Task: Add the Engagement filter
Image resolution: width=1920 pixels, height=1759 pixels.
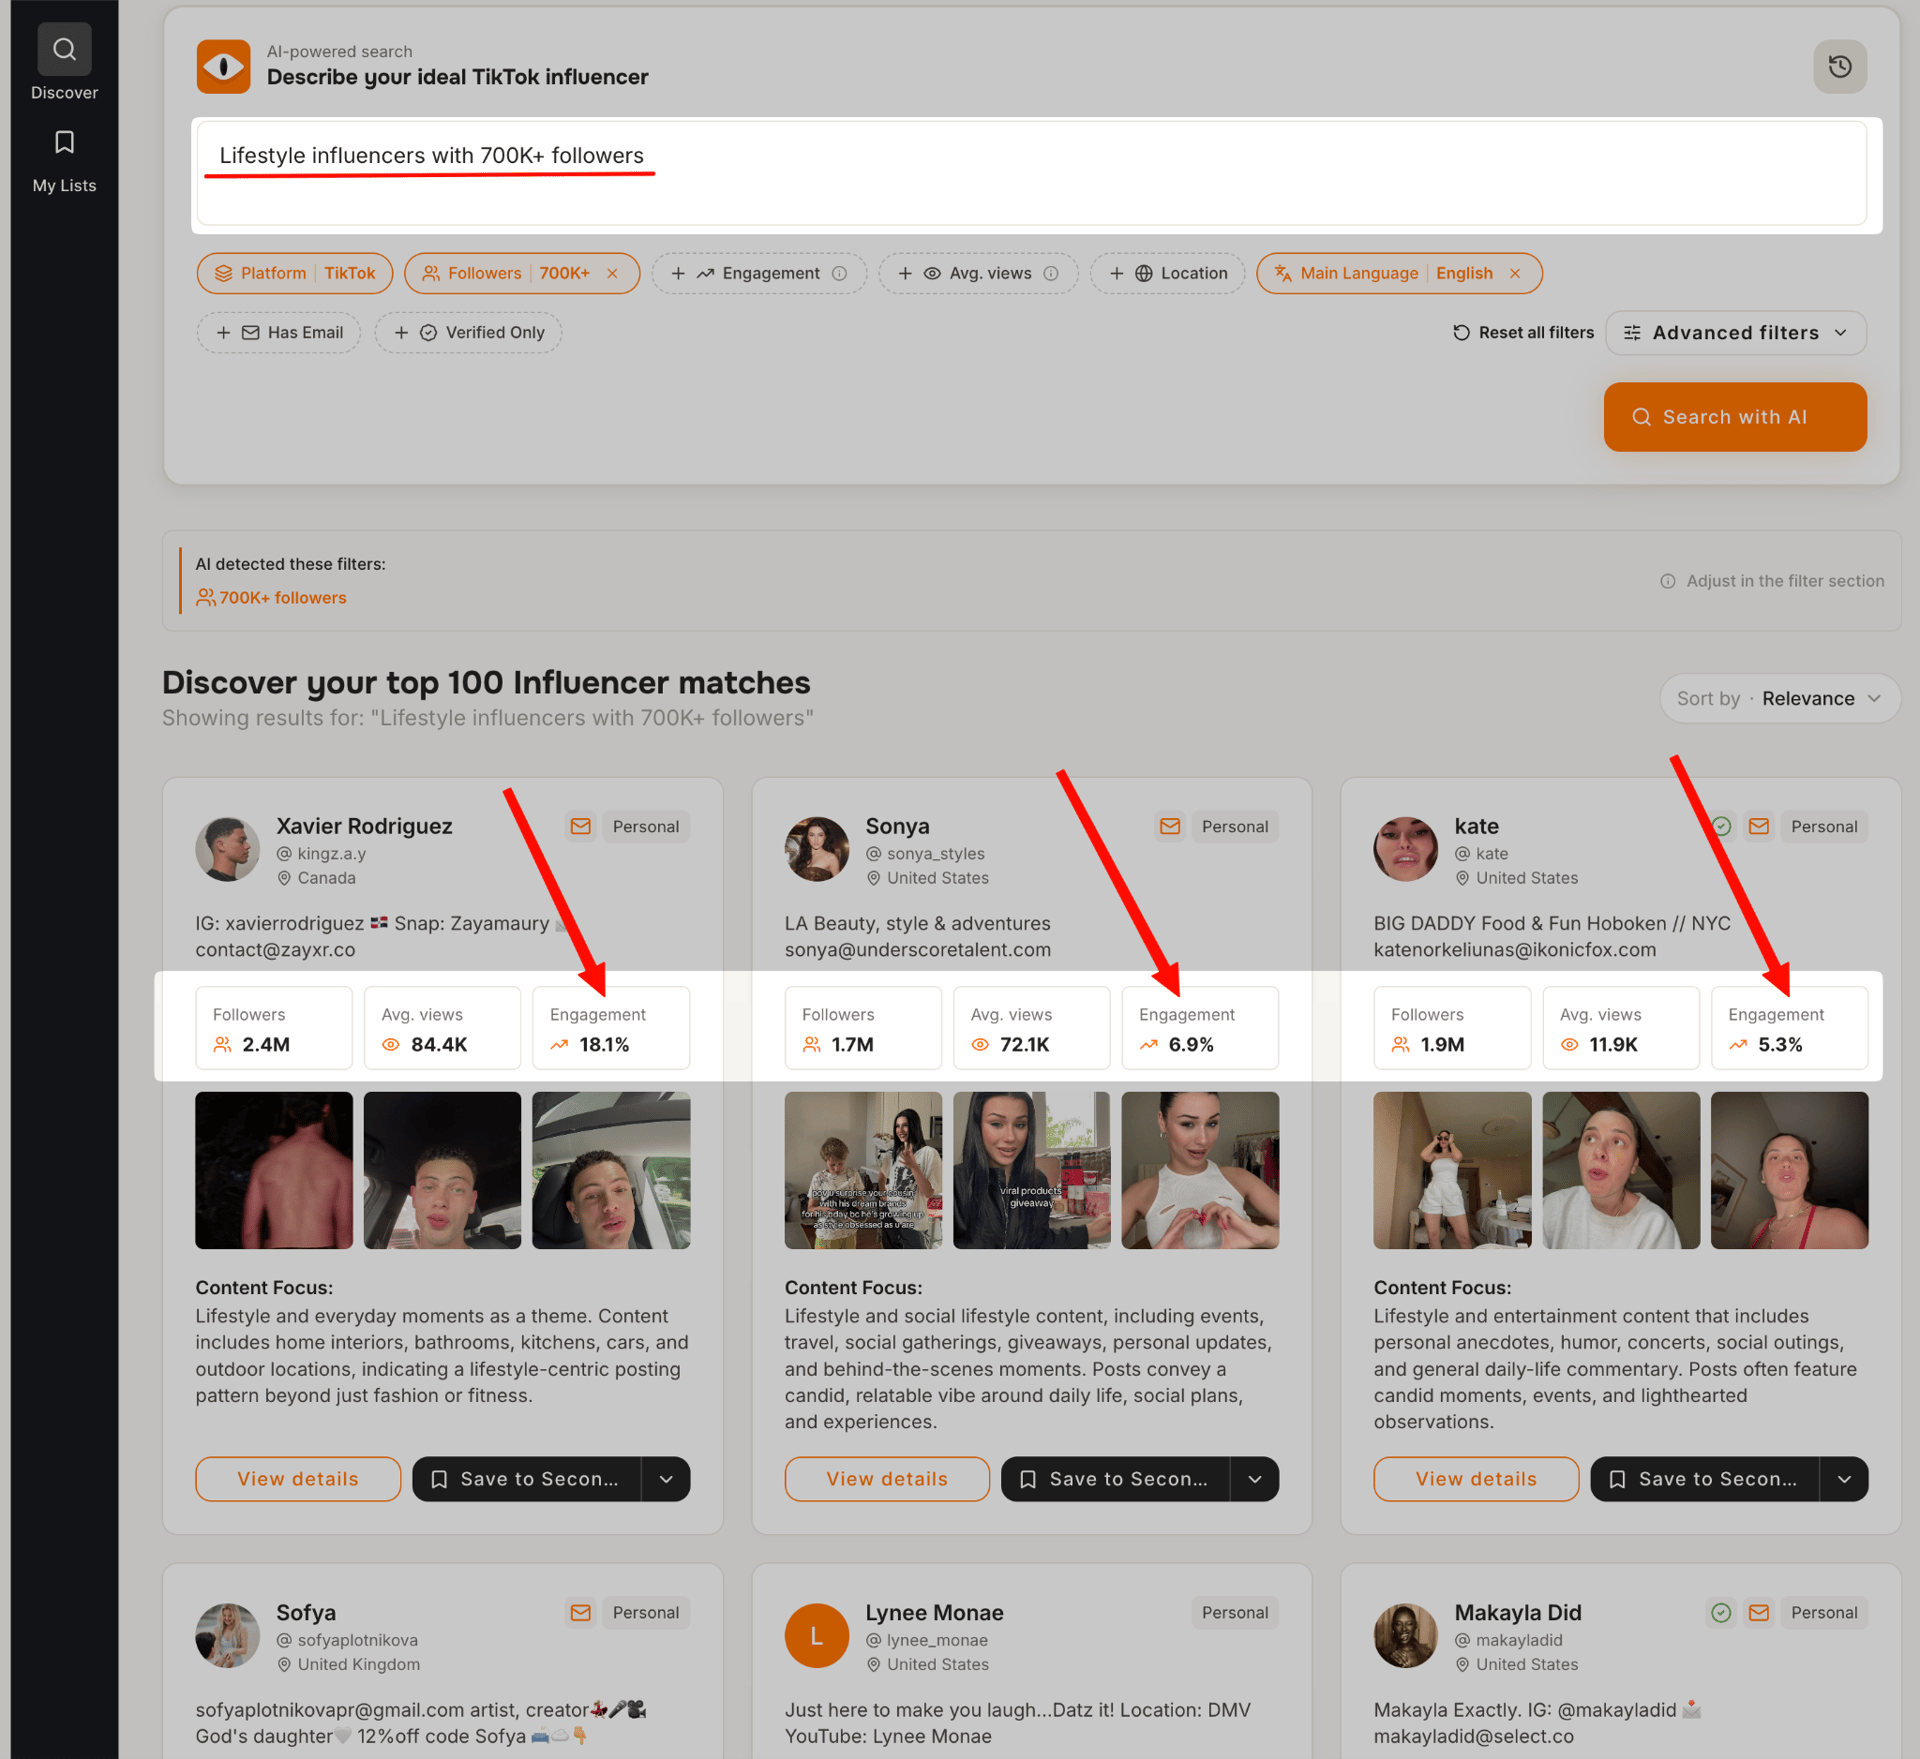Action: 759,273
